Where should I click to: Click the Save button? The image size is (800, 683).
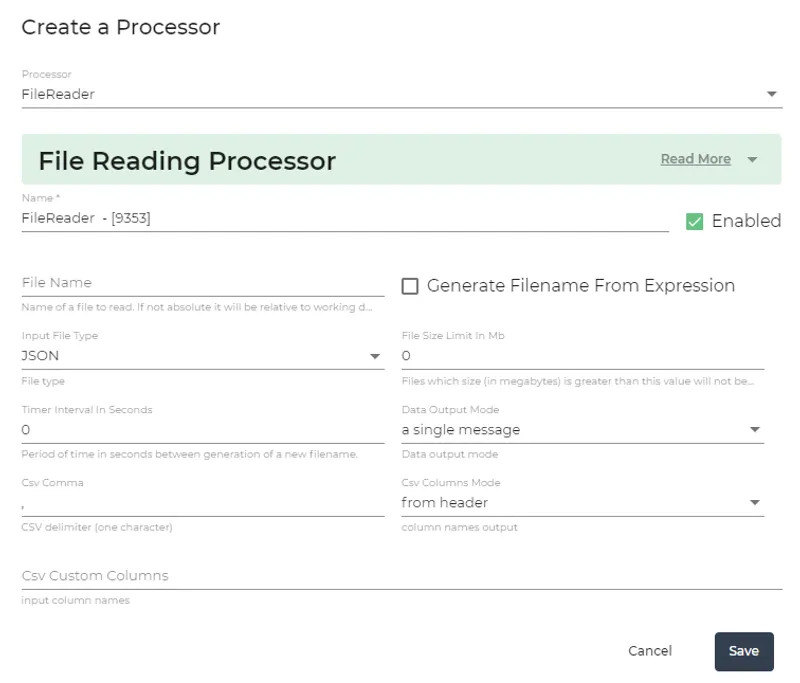pyautogui.click(x=744, y=651)
